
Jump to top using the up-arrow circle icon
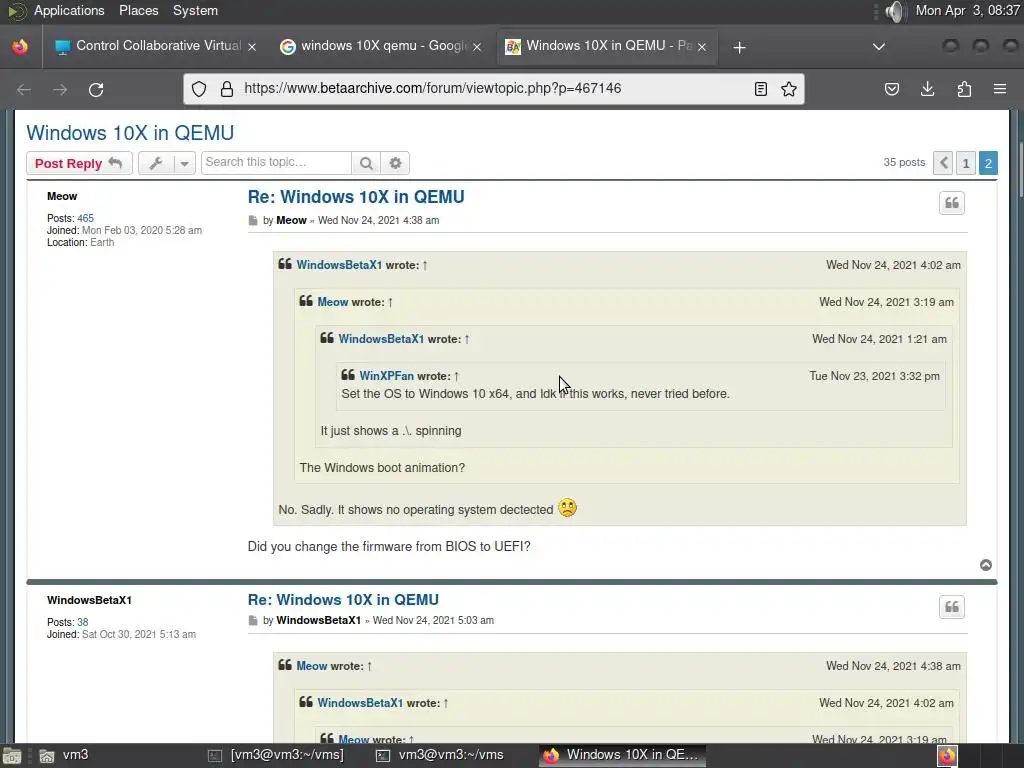(986, 565)
